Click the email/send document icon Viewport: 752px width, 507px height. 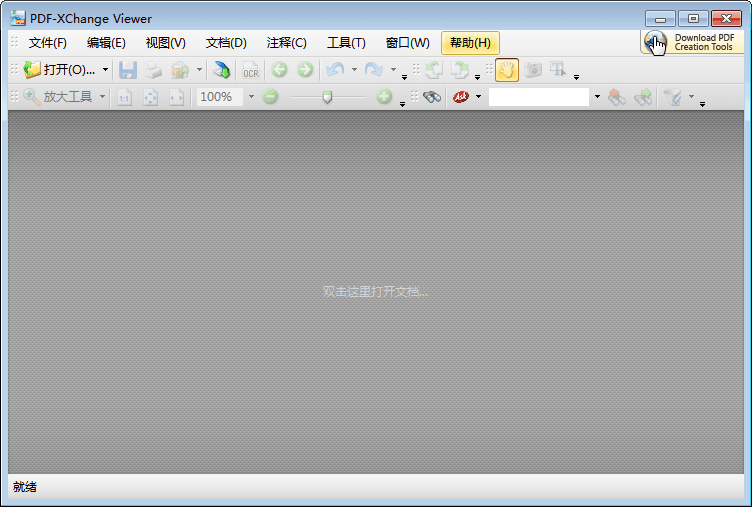(x=180, y=70)
